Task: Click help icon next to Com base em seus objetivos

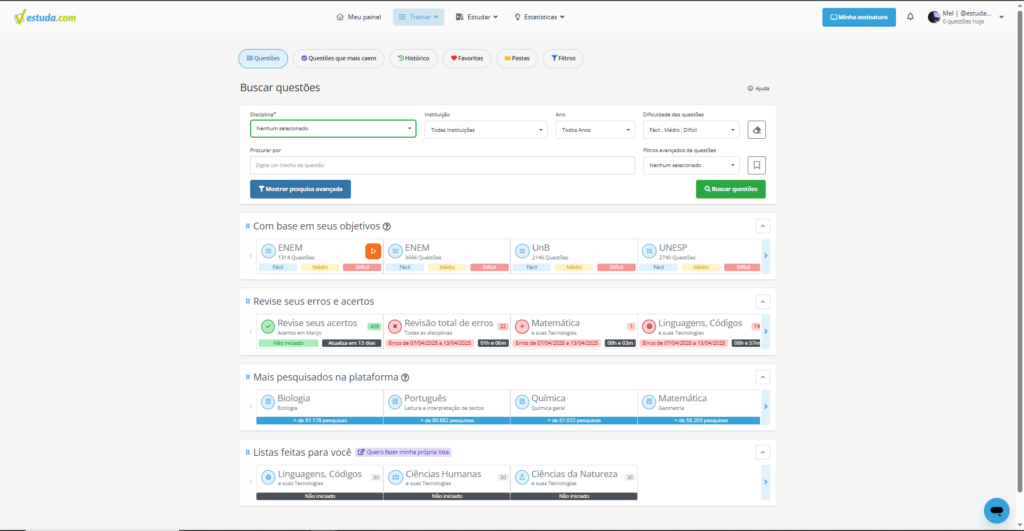Action: [x=387, y=226]
